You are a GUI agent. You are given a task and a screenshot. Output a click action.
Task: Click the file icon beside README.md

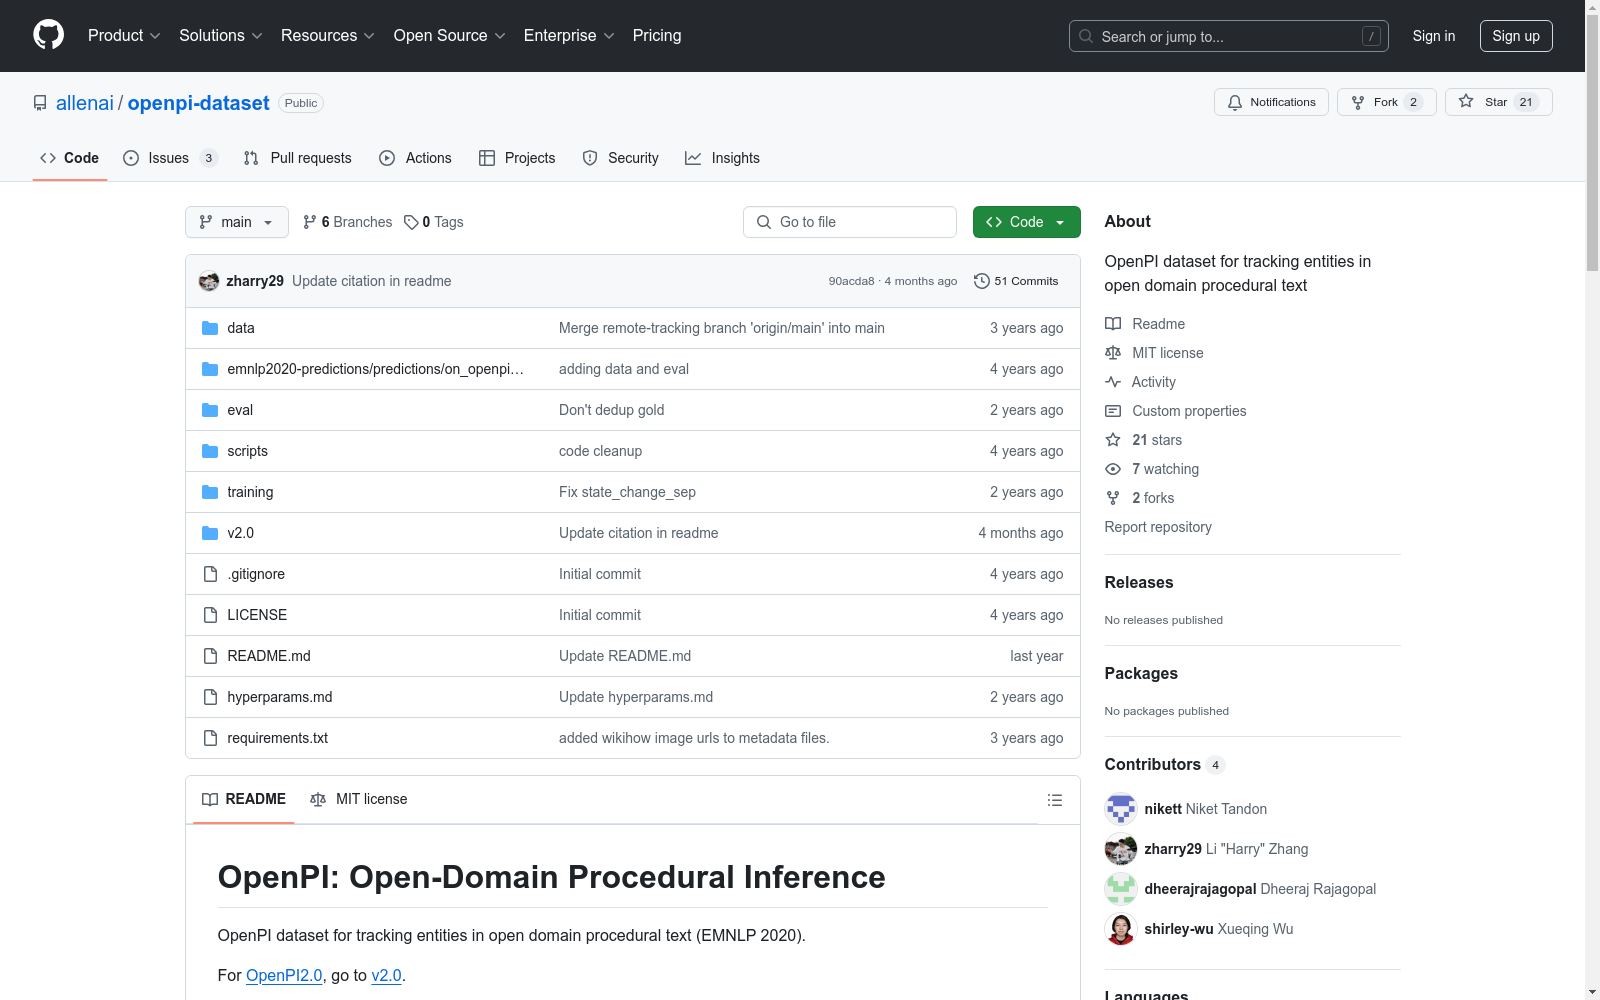210,656
